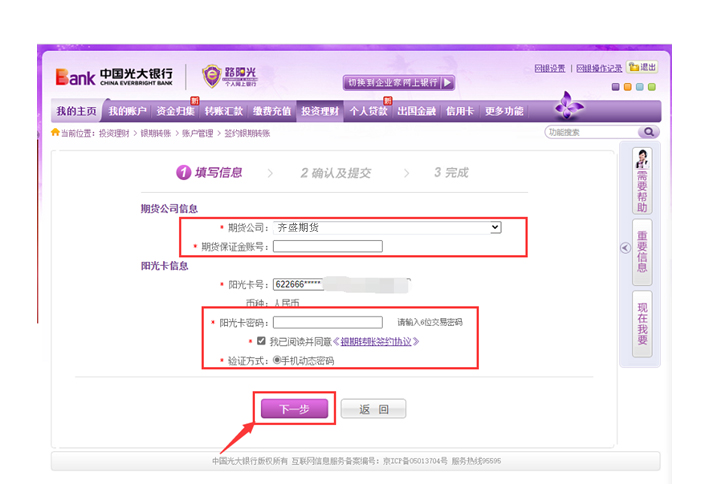Image resolution: width=720 pixels, height=484 pixels.
Task: Click 切换到企业客户网上银行 switch button
Action: [x=399, y=83]
